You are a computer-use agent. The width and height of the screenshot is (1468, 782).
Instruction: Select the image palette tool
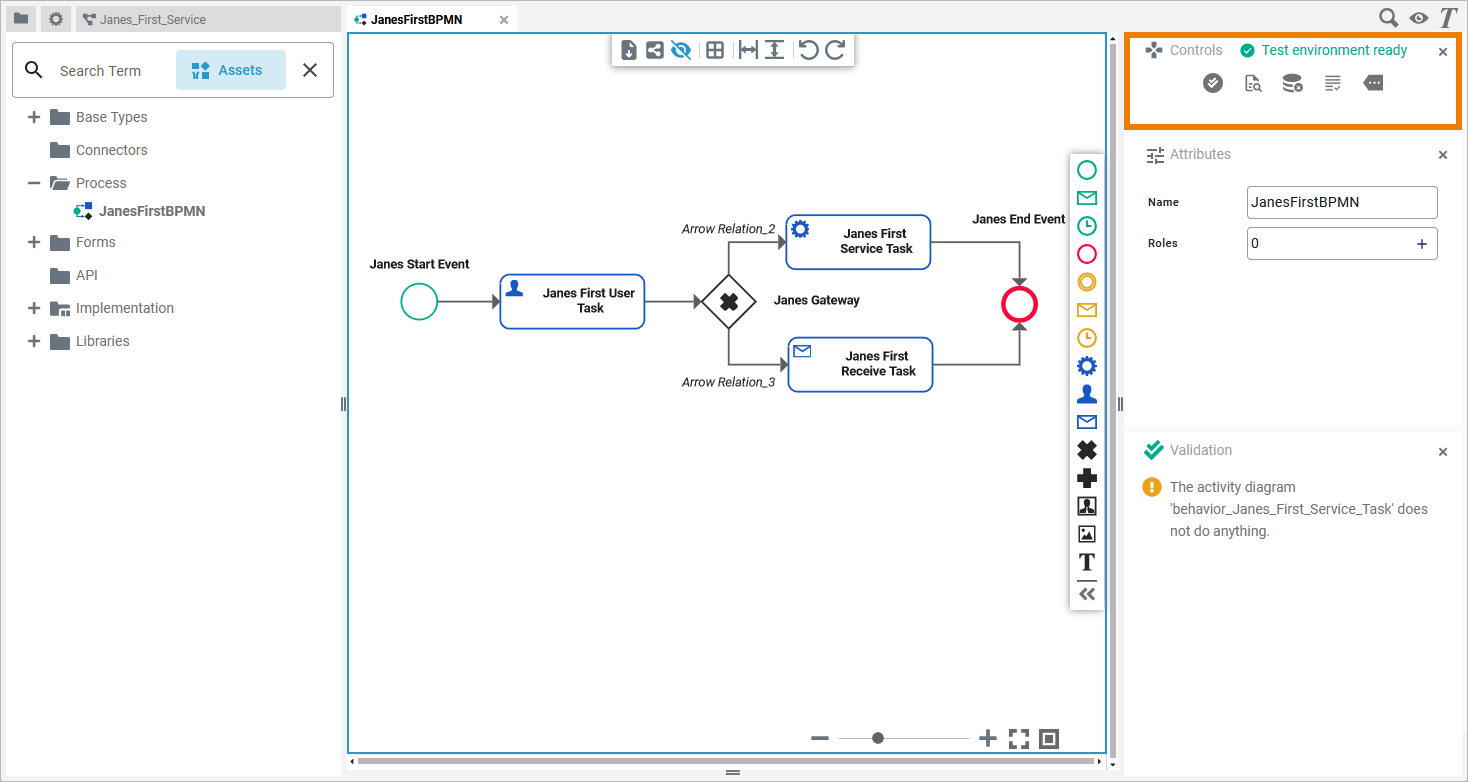(x=1087, y=534)
